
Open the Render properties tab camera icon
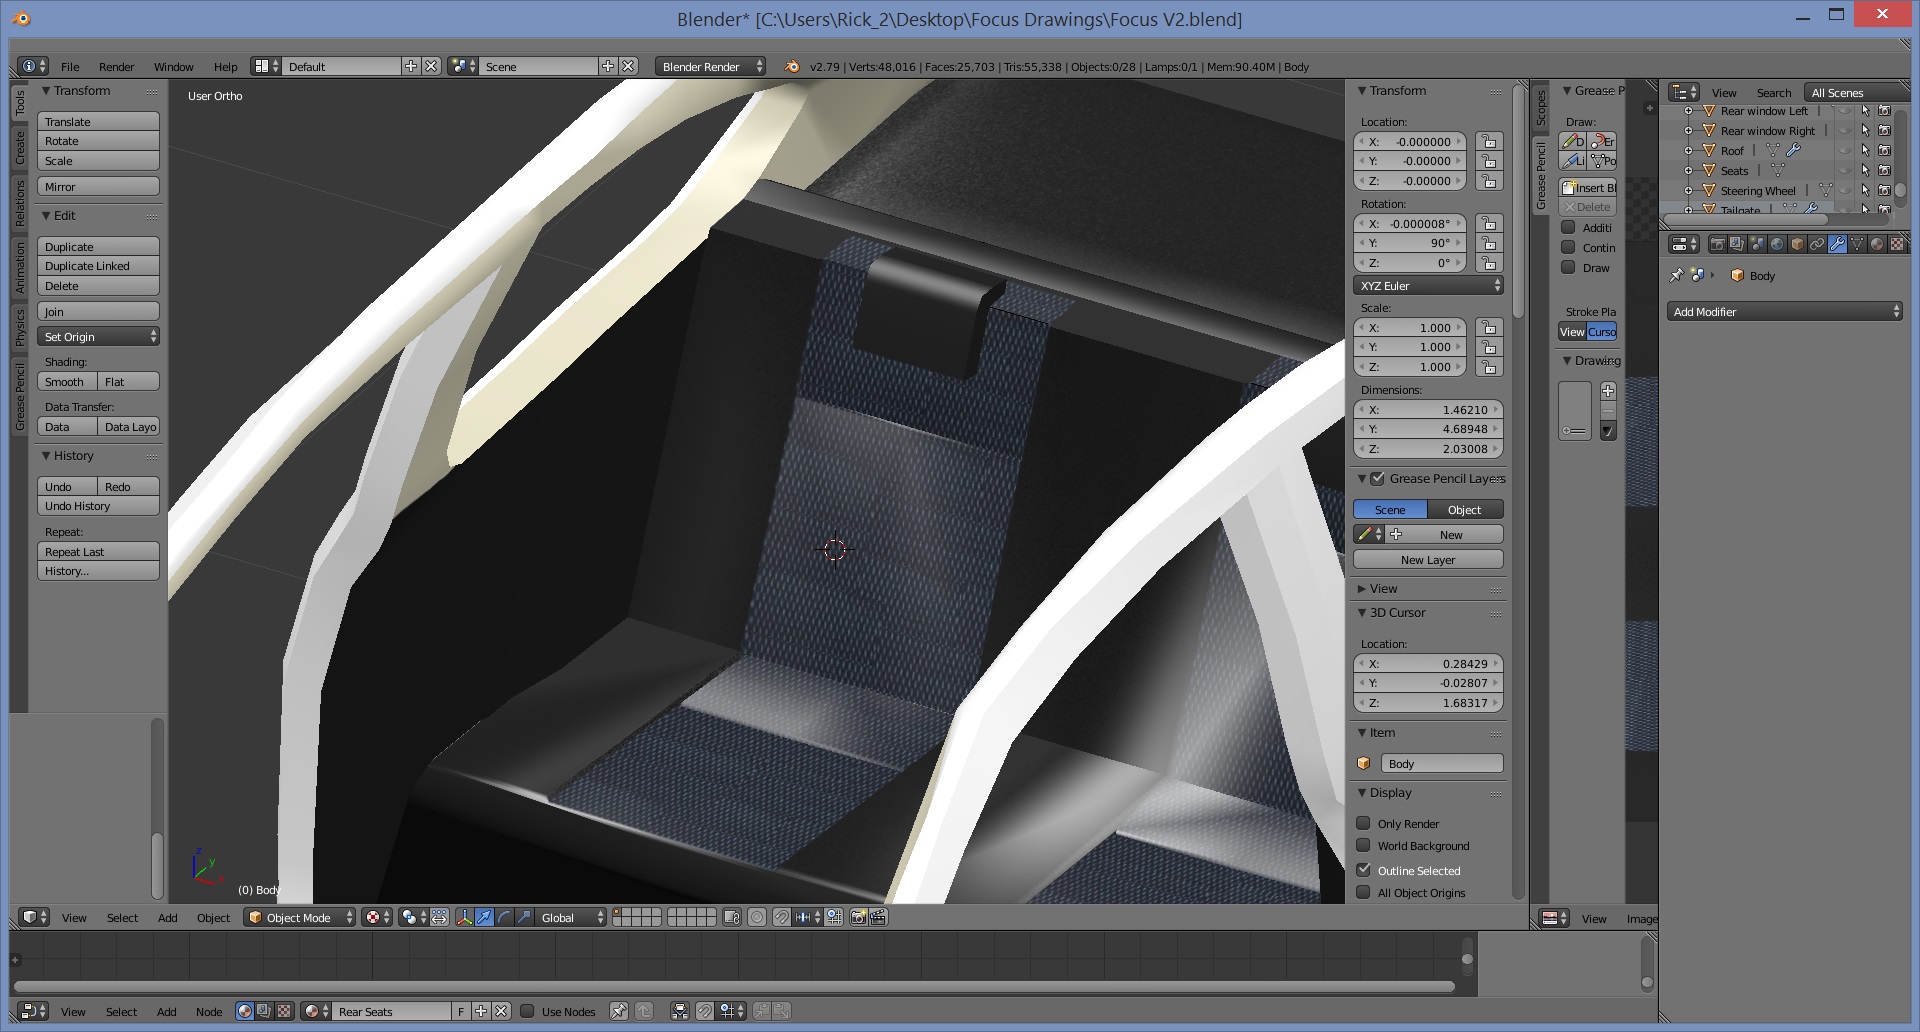(1718, 244)
